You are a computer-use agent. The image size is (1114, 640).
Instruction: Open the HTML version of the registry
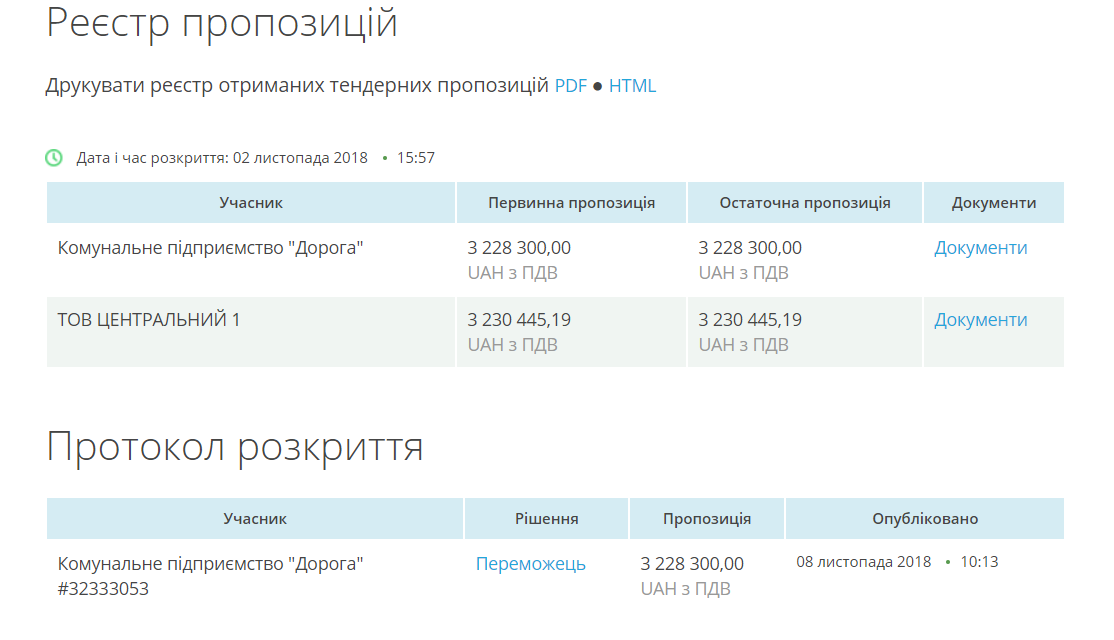tap(632, 86)
